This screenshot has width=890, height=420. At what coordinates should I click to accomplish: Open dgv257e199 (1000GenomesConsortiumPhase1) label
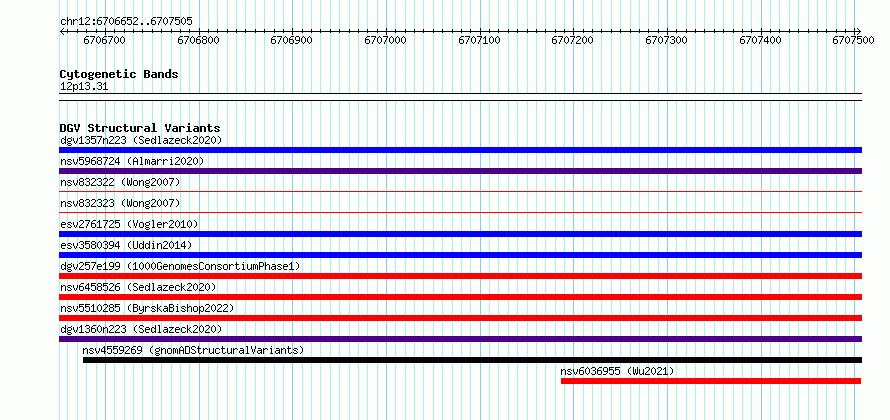point(180,266)
